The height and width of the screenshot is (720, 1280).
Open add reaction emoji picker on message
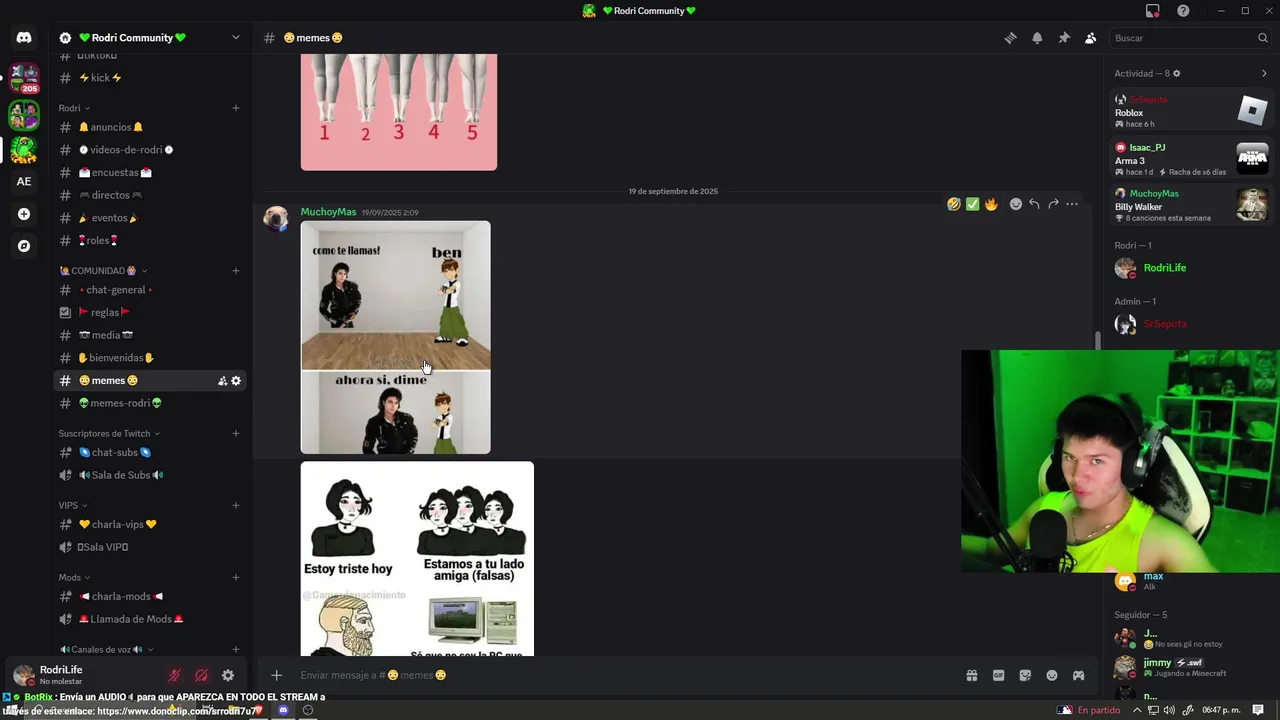point(1016,204)
